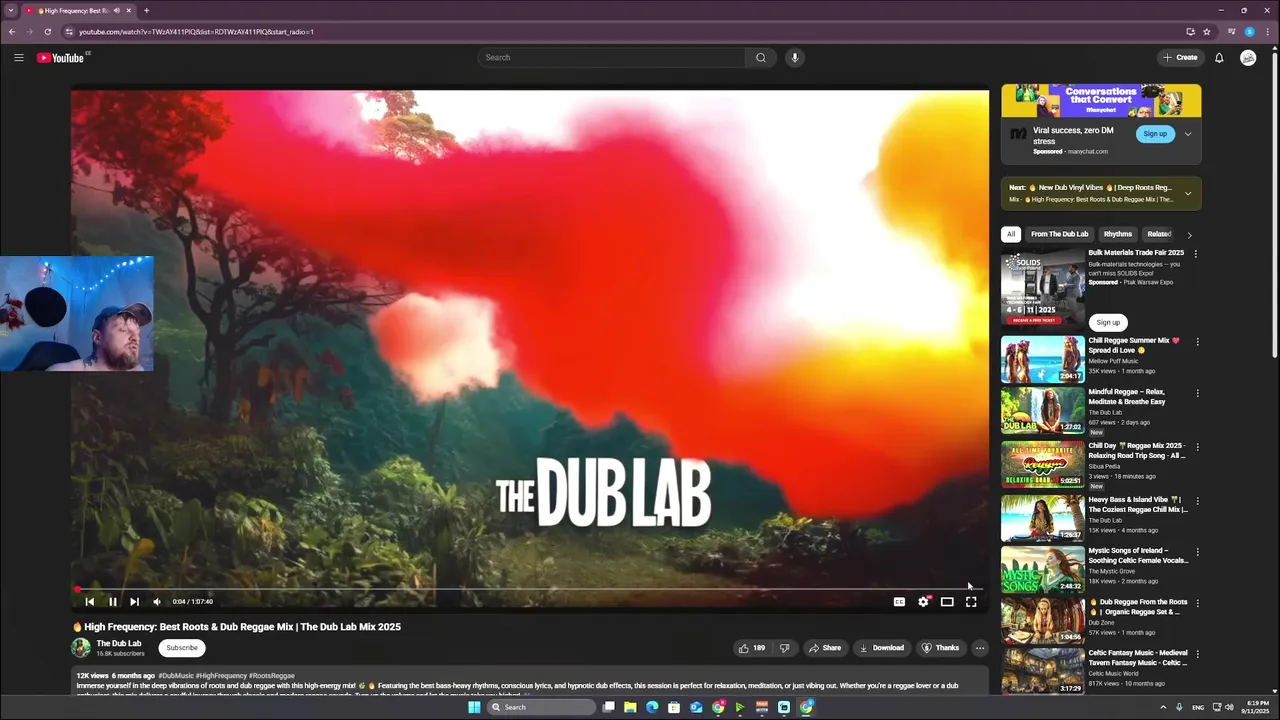Click the browser address bar URL
The image size is (1280, 720).
tap(196, 31)
